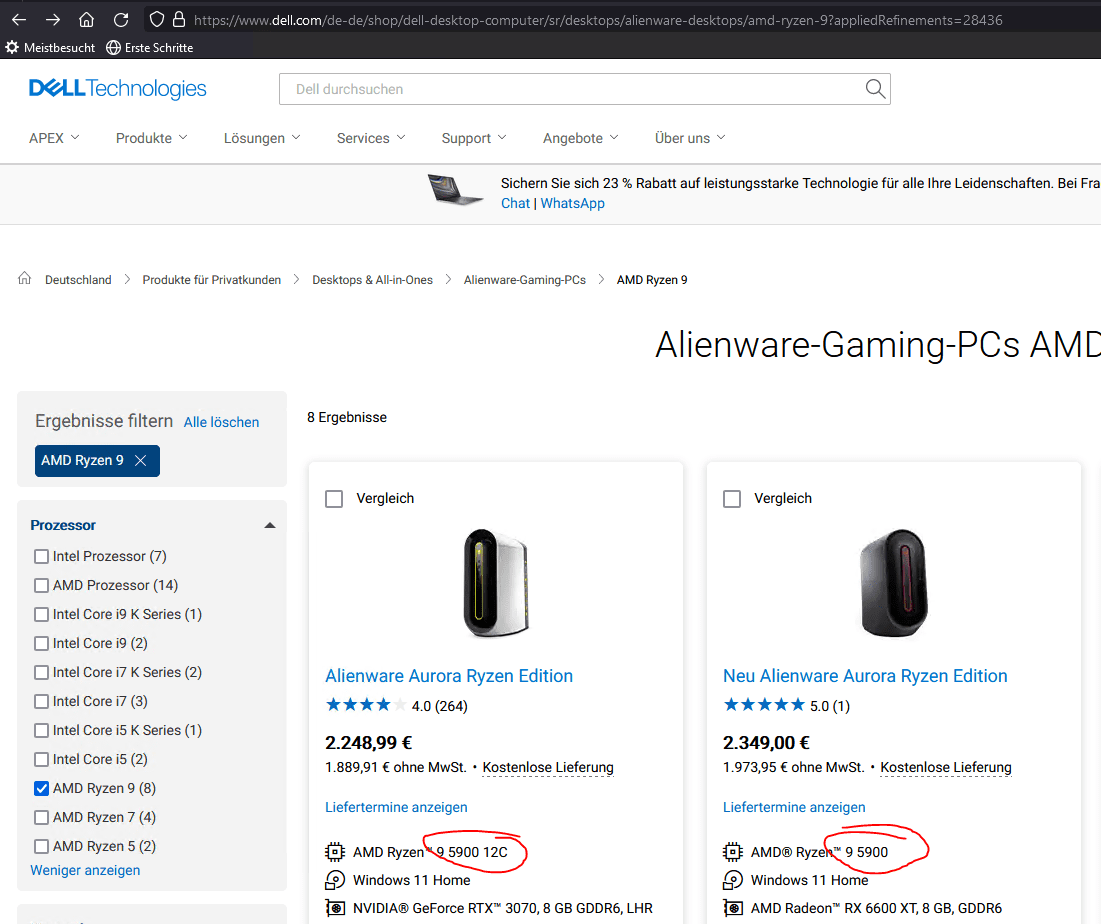The image size is (1101, 924).
Task: Open the Produkte dropdown menu
Action: pos(151,138)
